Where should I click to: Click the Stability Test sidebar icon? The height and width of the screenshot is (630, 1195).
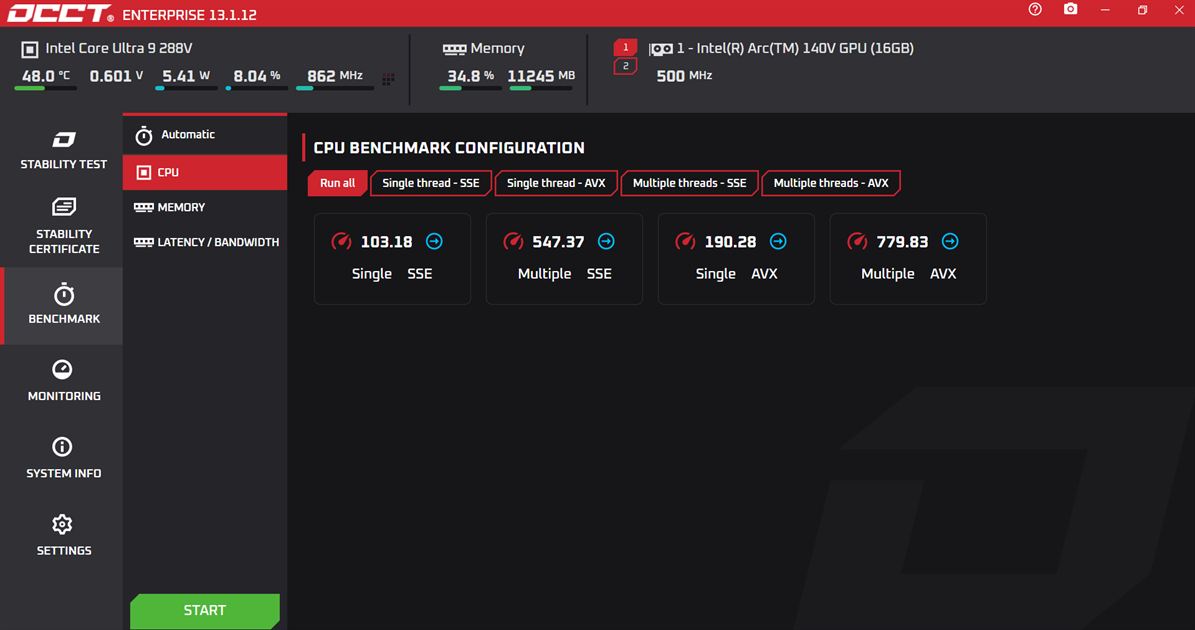pos(63,139)
